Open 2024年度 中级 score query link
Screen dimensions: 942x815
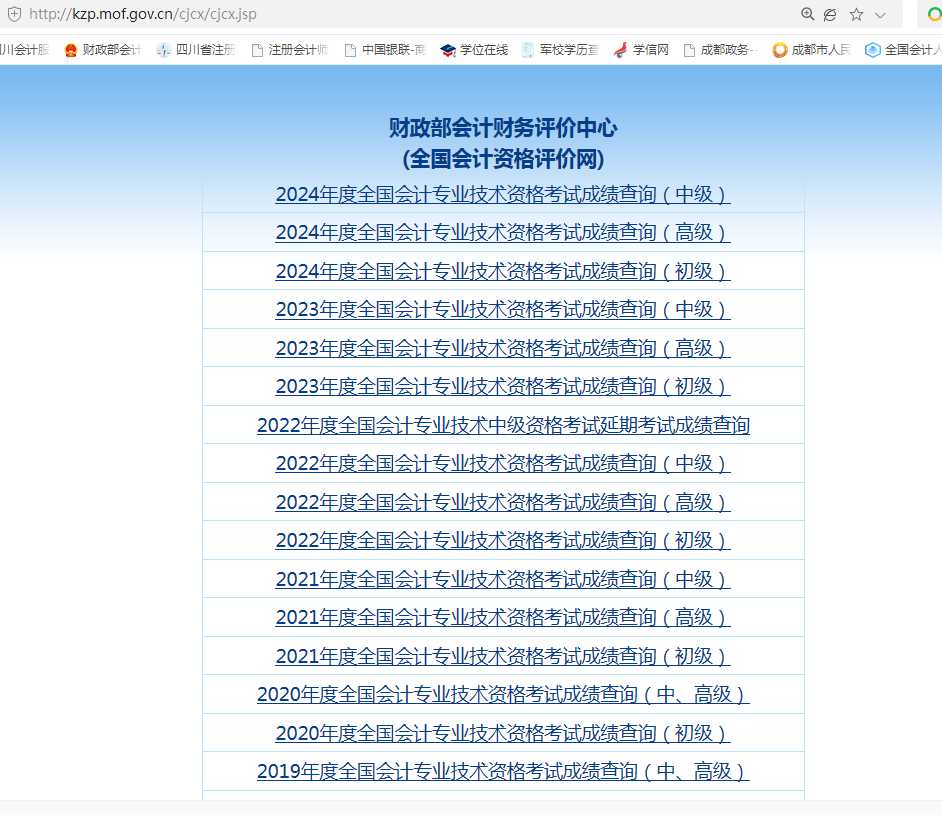[x=503, y=194]
